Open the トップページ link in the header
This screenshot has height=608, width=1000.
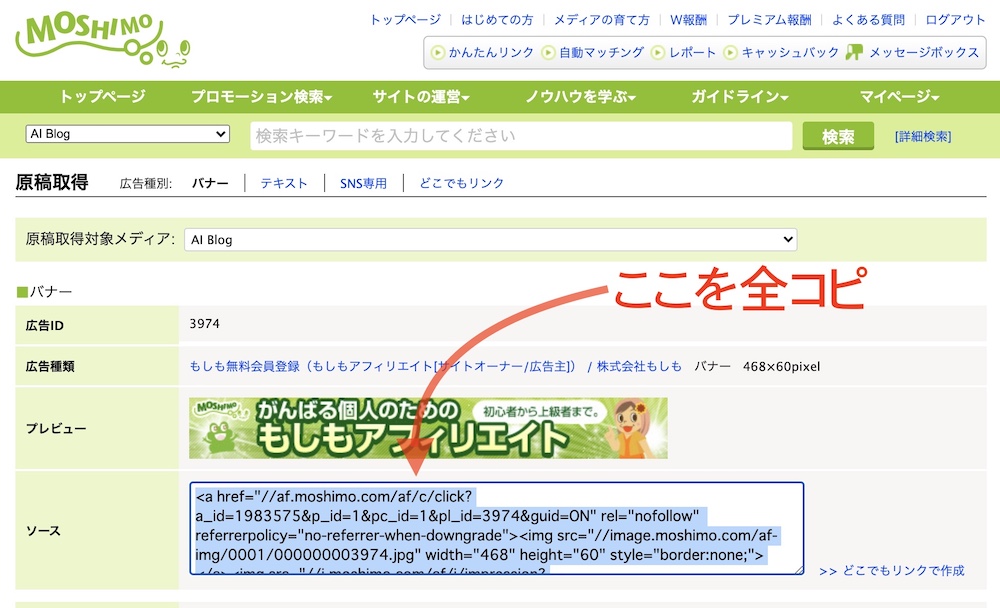tap(406, 20)
